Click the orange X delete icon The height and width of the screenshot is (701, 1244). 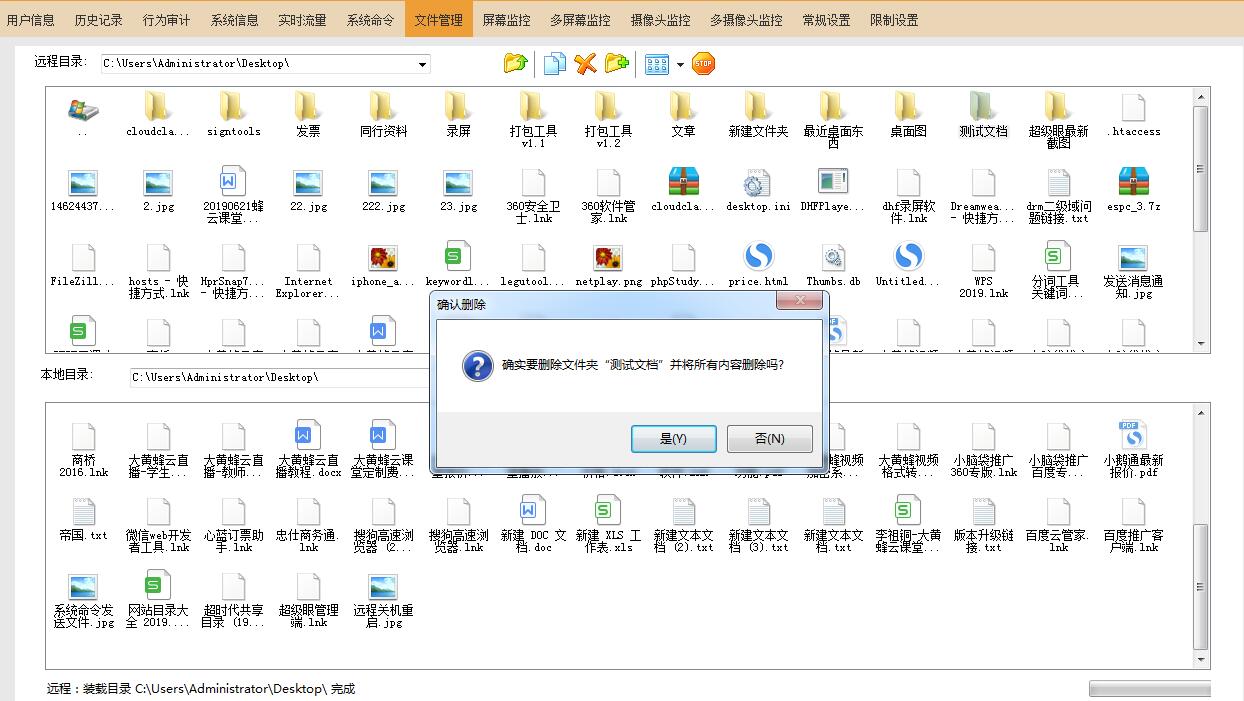586,64
